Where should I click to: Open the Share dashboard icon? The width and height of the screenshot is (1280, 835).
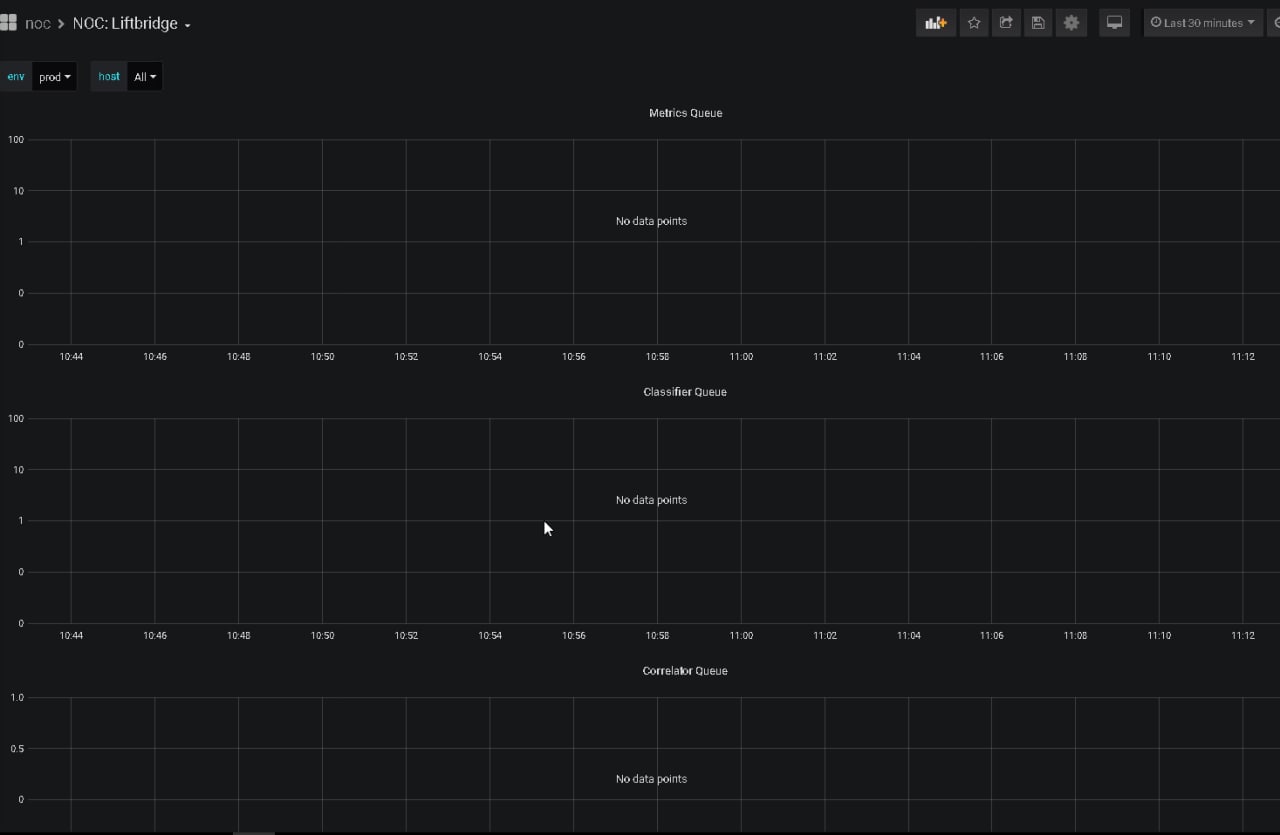pyautogui.click(x=1006, y=23)
